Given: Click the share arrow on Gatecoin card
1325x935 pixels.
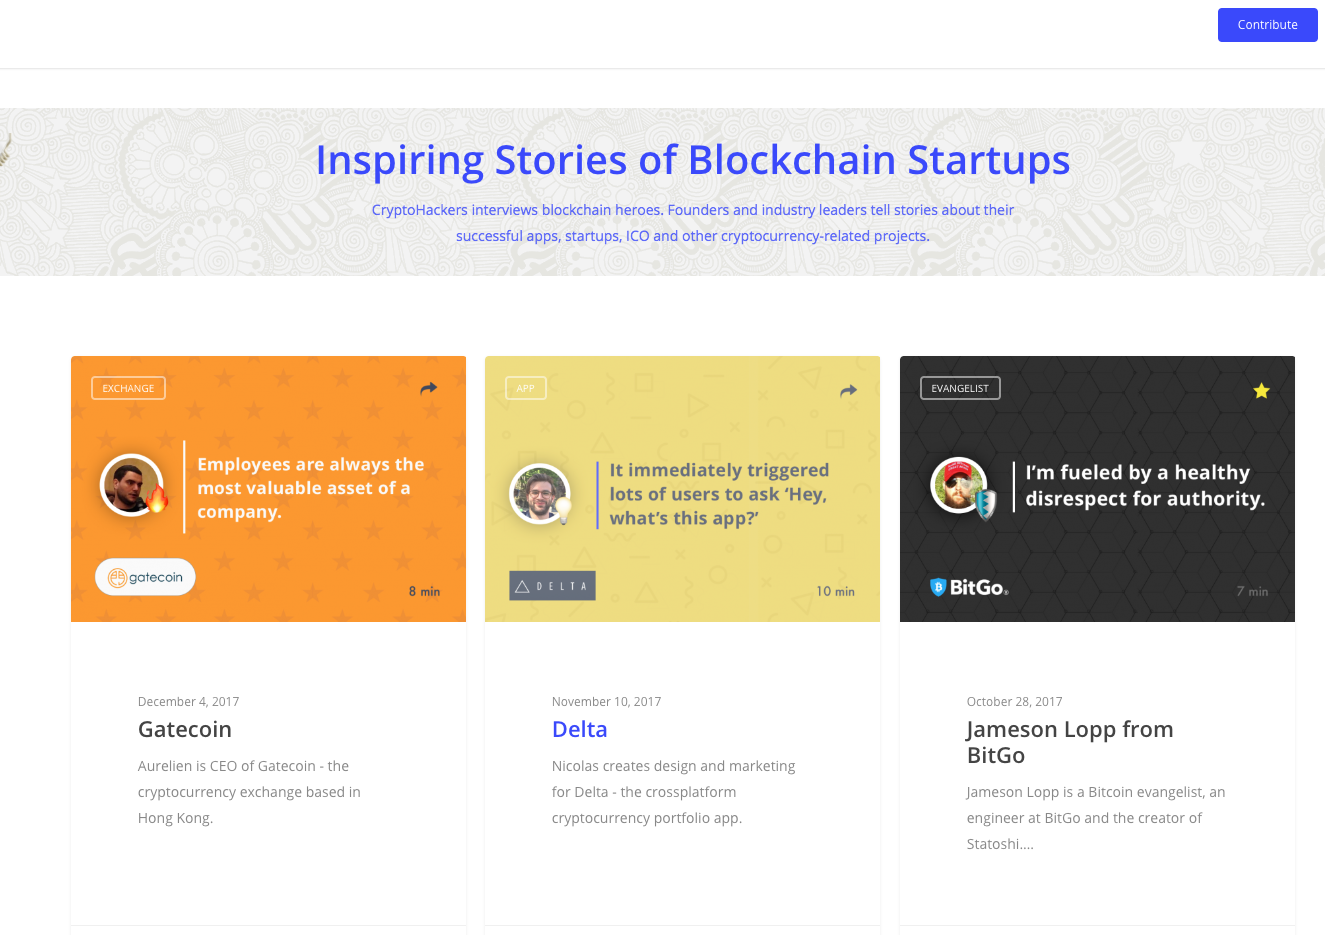Looking at the screenshot, I should click(x=428, y=388).
